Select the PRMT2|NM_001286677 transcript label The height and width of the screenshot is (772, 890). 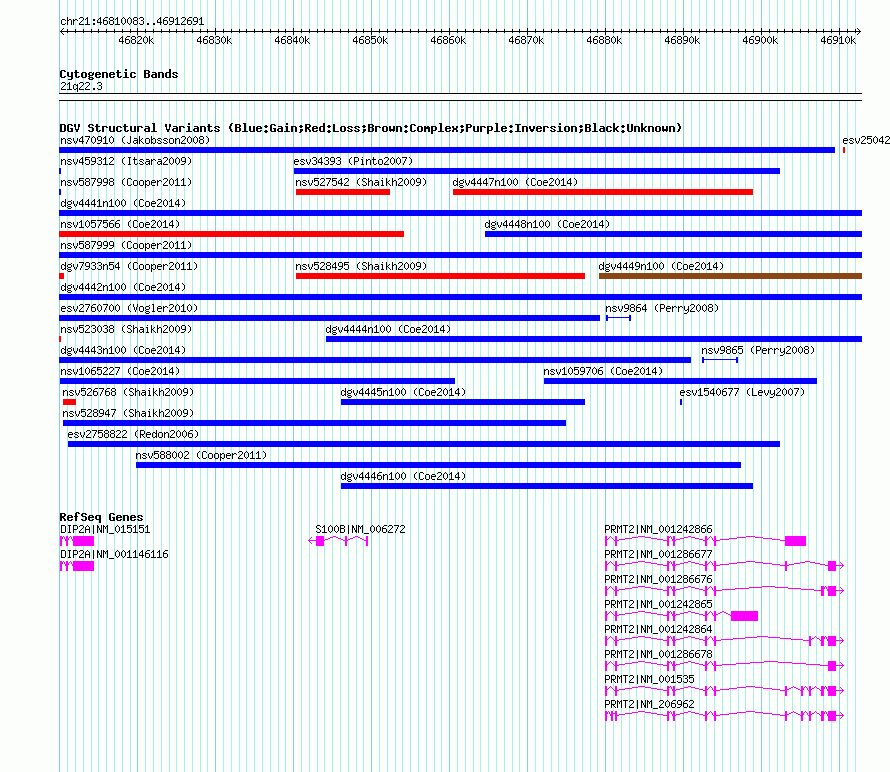pyautogui.click(x=658, y=554)
